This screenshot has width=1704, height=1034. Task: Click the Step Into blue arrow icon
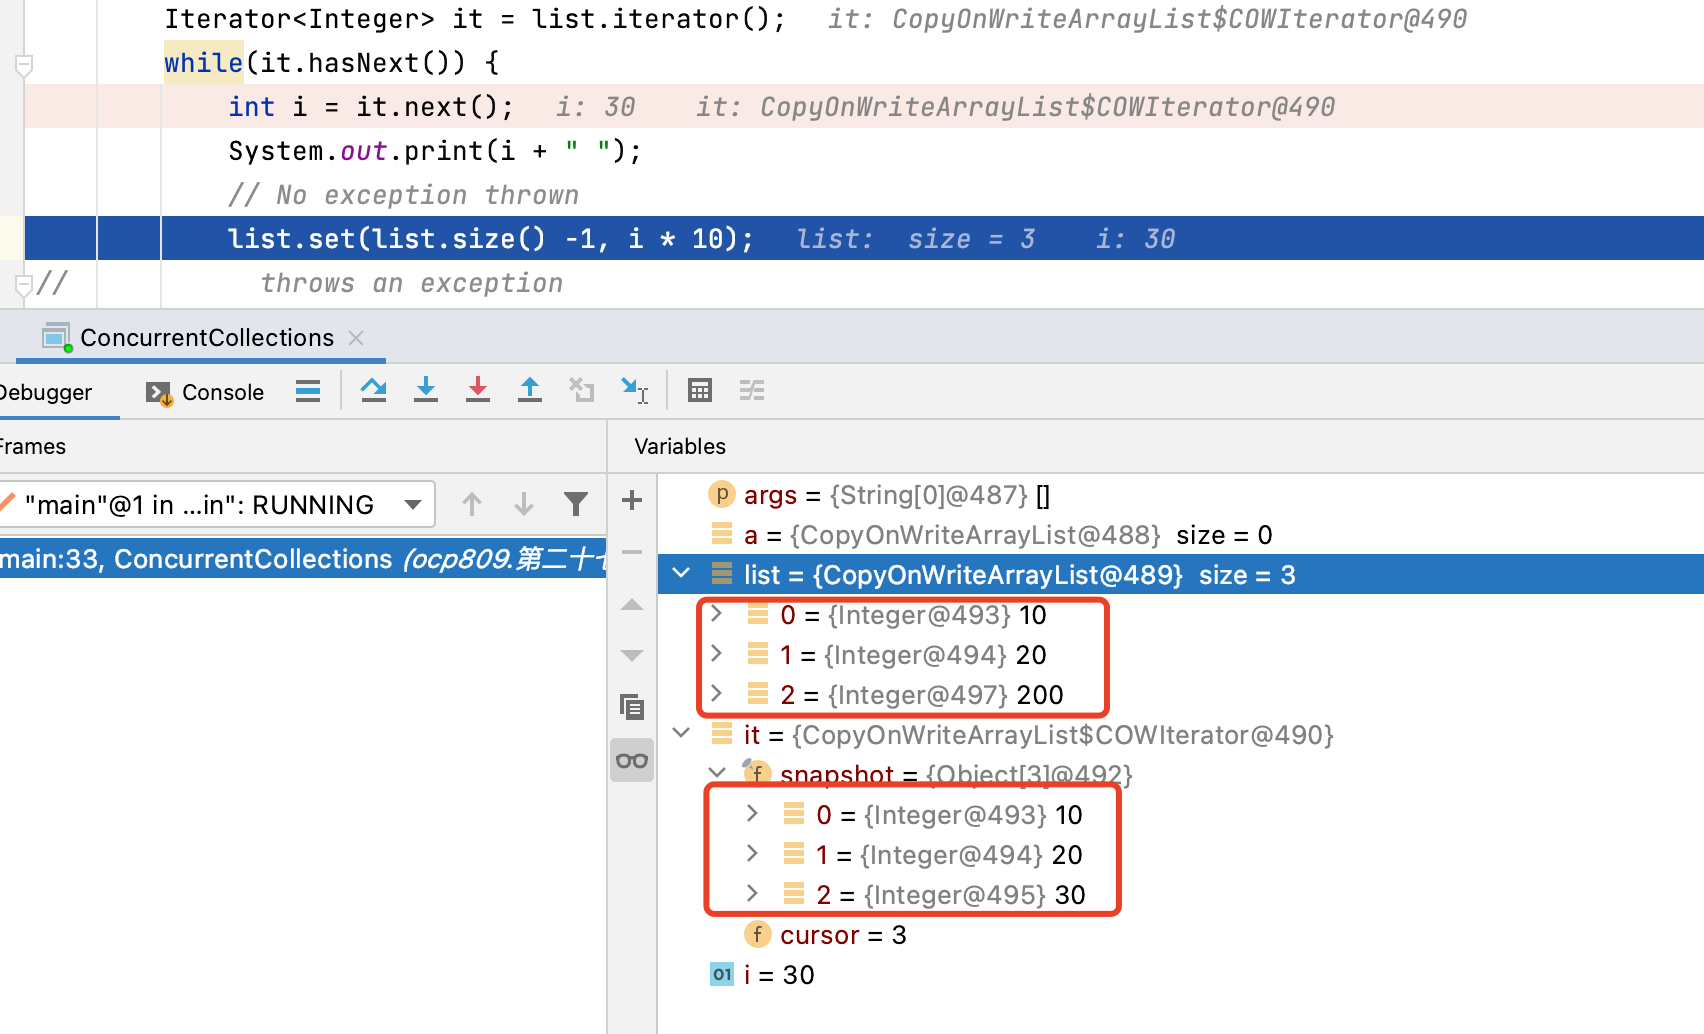tap(426, 390)
